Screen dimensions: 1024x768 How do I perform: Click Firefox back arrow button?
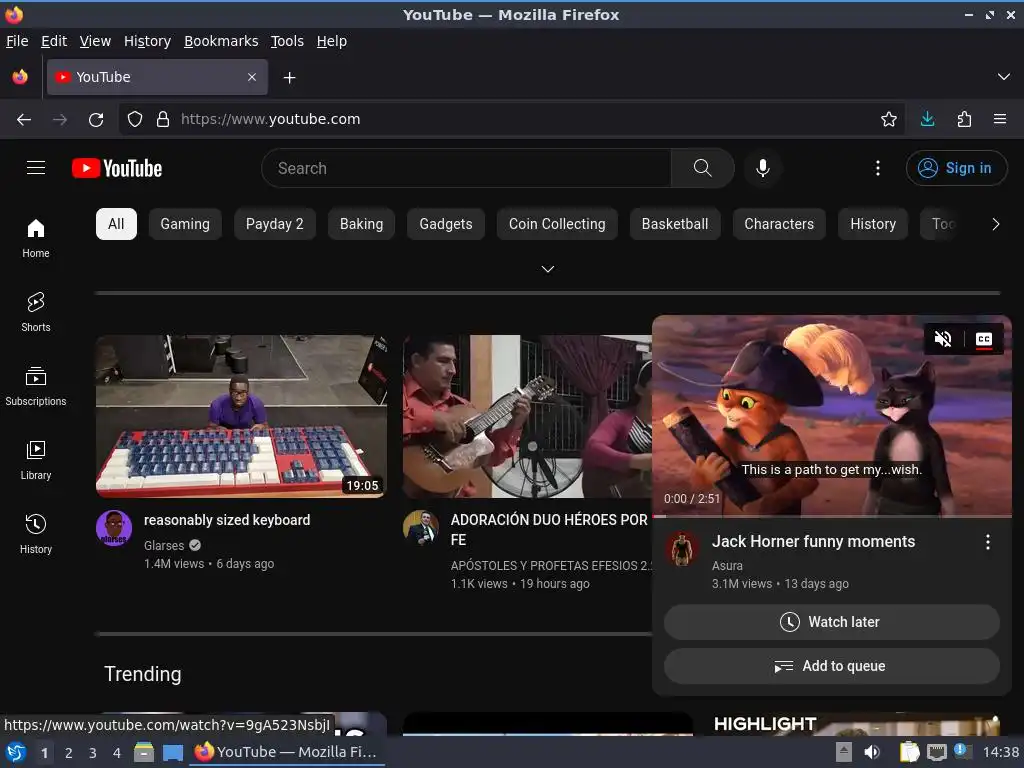(x=24, y=119)
